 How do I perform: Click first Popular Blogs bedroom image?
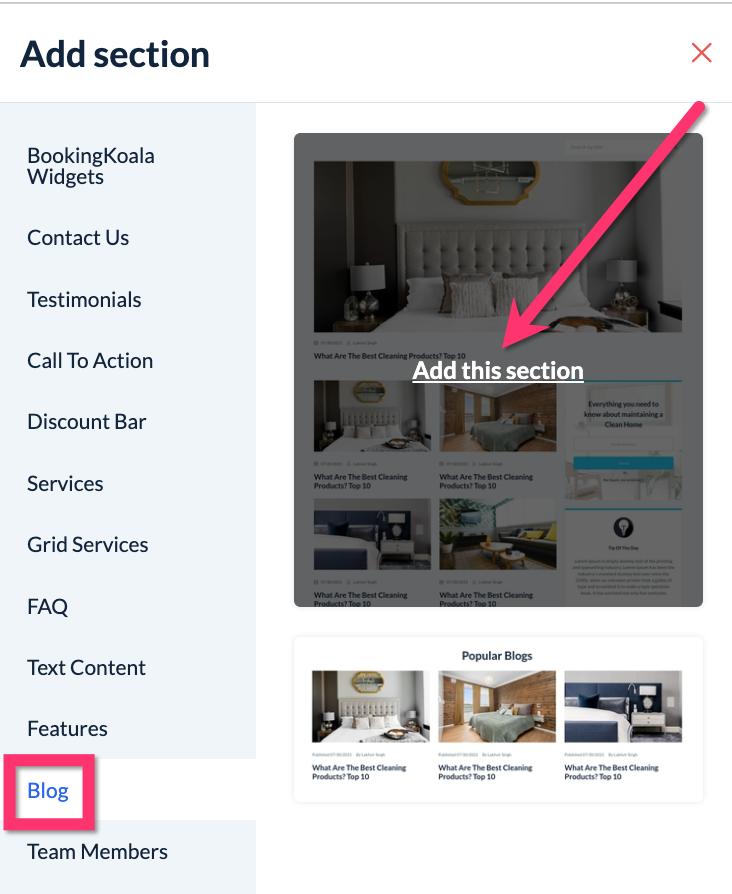pos(371,706)
